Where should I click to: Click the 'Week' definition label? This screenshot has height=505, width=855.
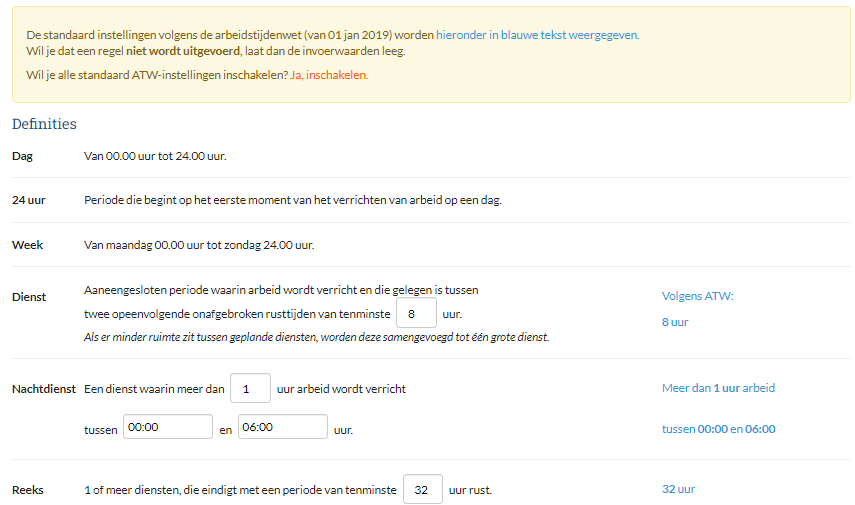pyautogui.click(x=26, y=245)
